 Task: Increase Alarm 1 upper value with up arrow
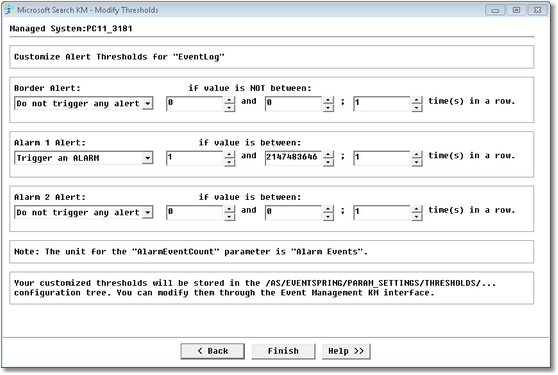pos(328,154)
